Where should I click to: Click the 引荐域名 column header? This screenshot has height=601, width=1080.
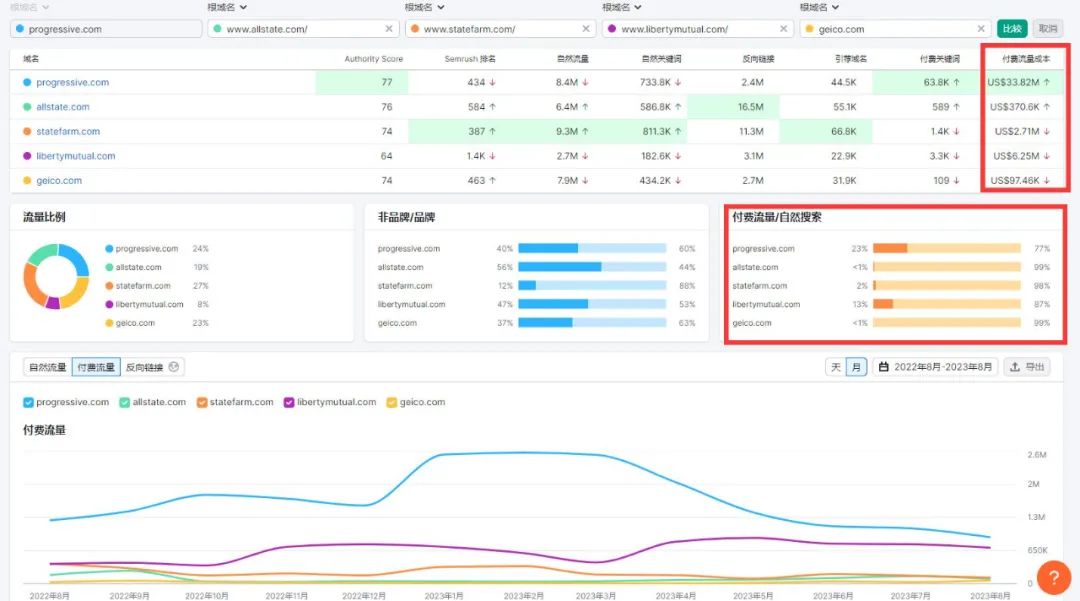point(851,59)
